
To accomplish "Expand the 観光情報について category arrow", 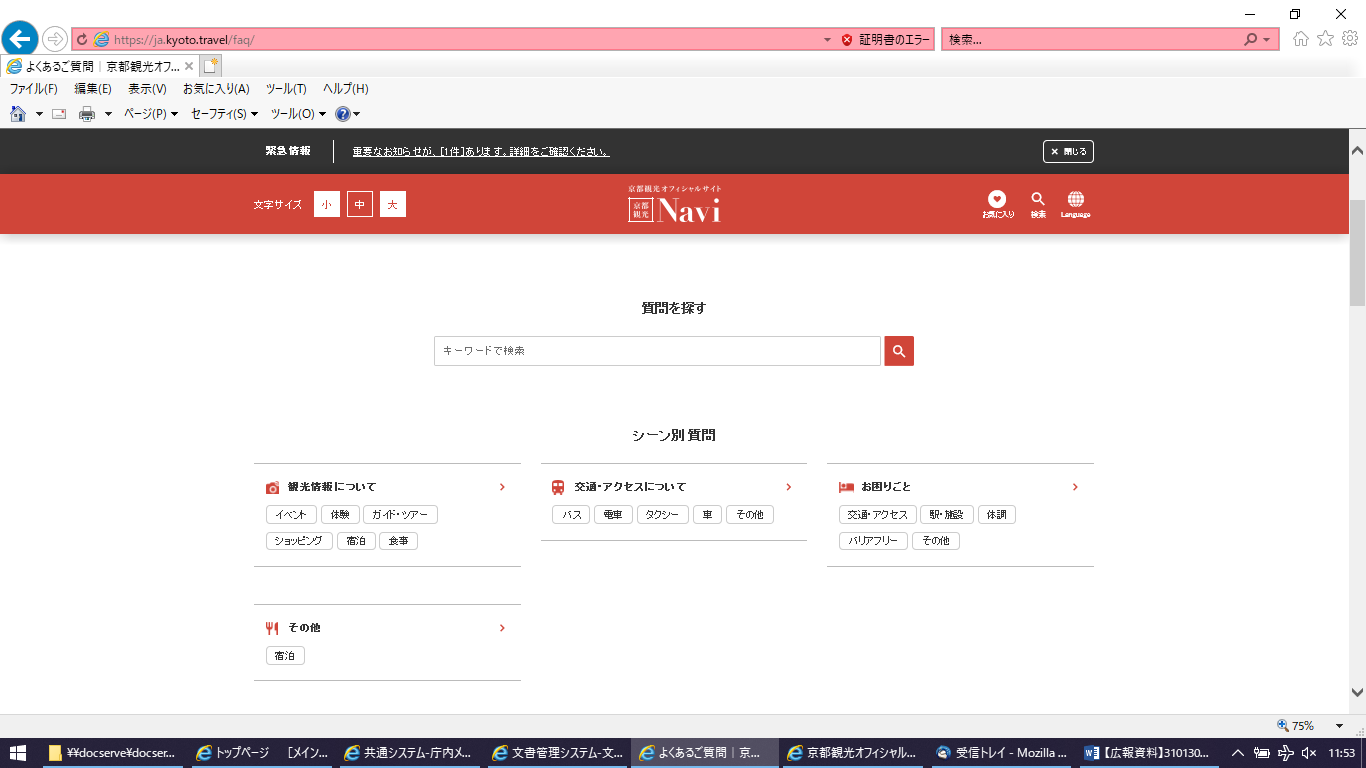I will click(502, 487).
